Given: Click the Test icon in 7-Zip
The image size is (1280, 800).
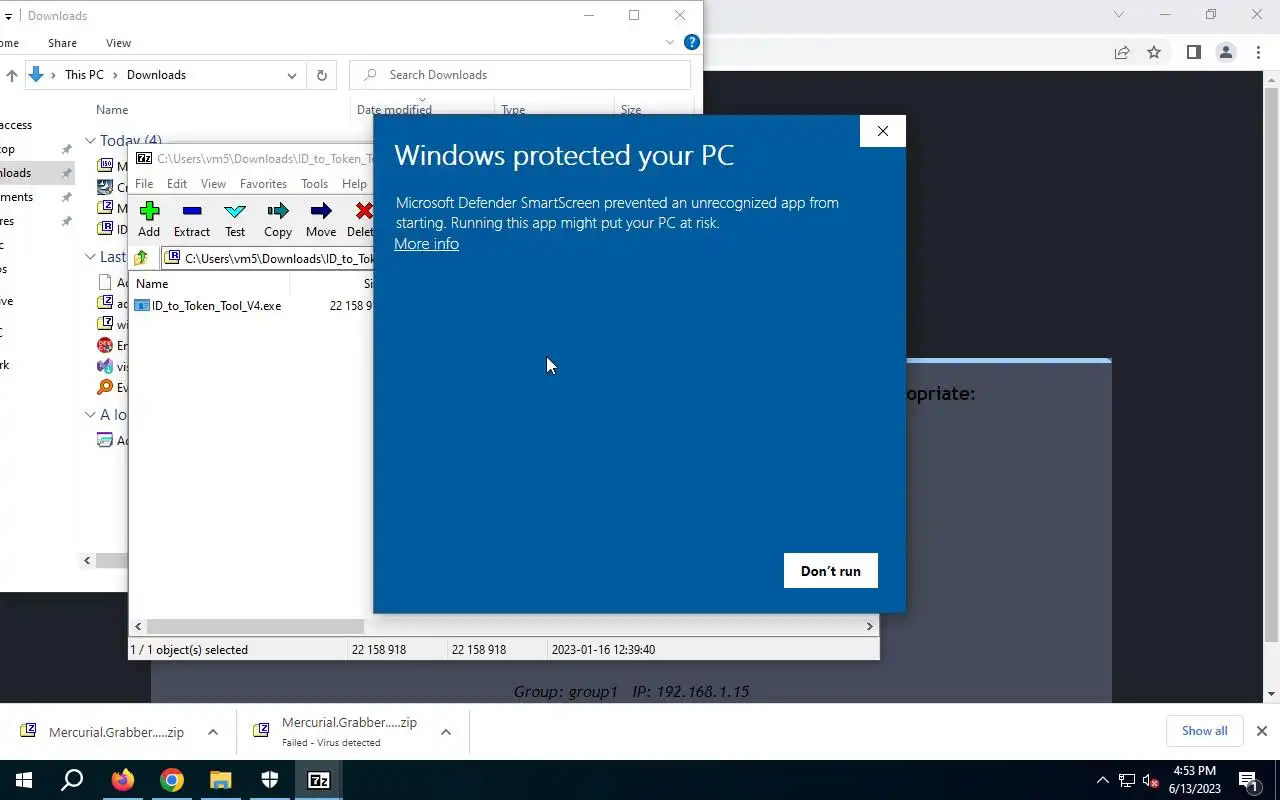Looking at the screenshot, I should (x=235, y=219).
